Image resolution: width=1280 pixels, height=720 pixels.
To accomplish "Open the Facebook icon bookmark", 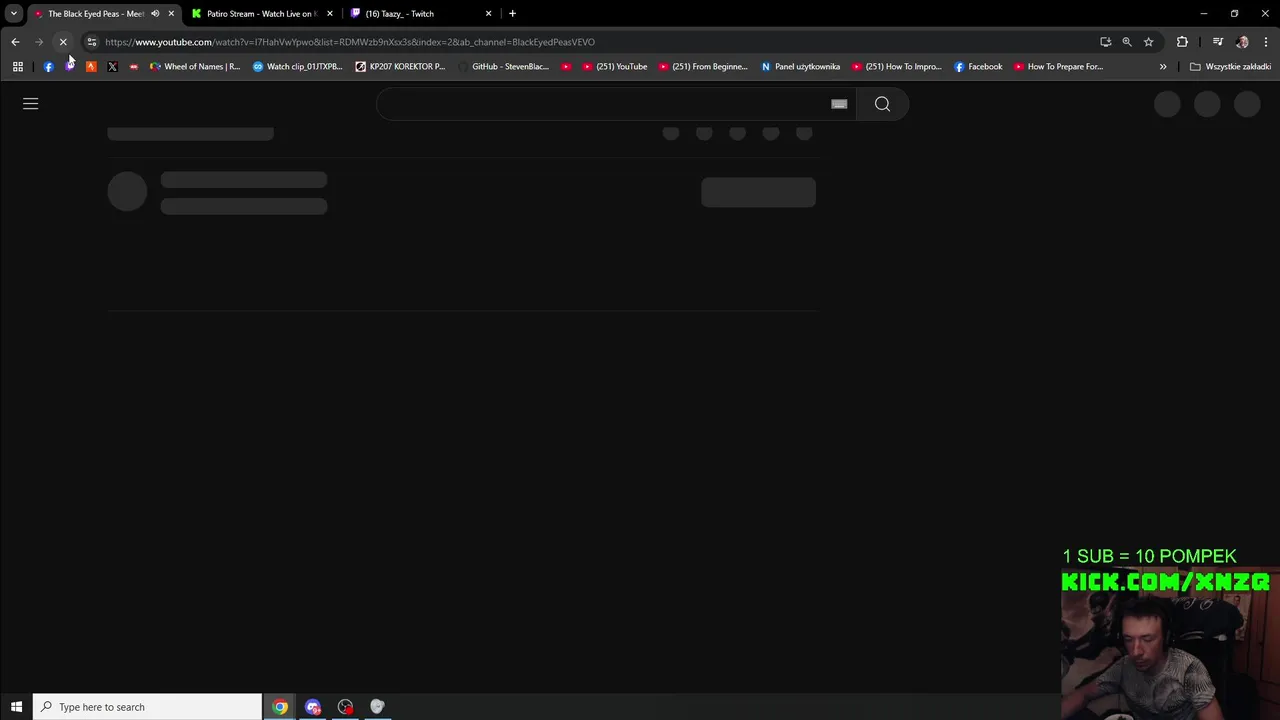I will coord(48,67).
